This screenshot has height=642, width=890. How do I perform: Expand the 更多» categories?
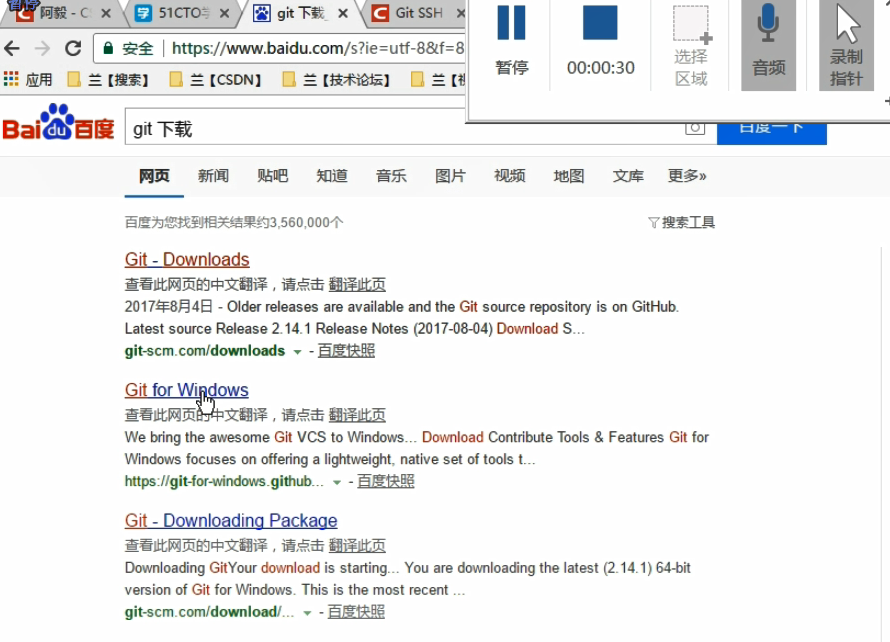pyautogui.click(x=687, y=176)
